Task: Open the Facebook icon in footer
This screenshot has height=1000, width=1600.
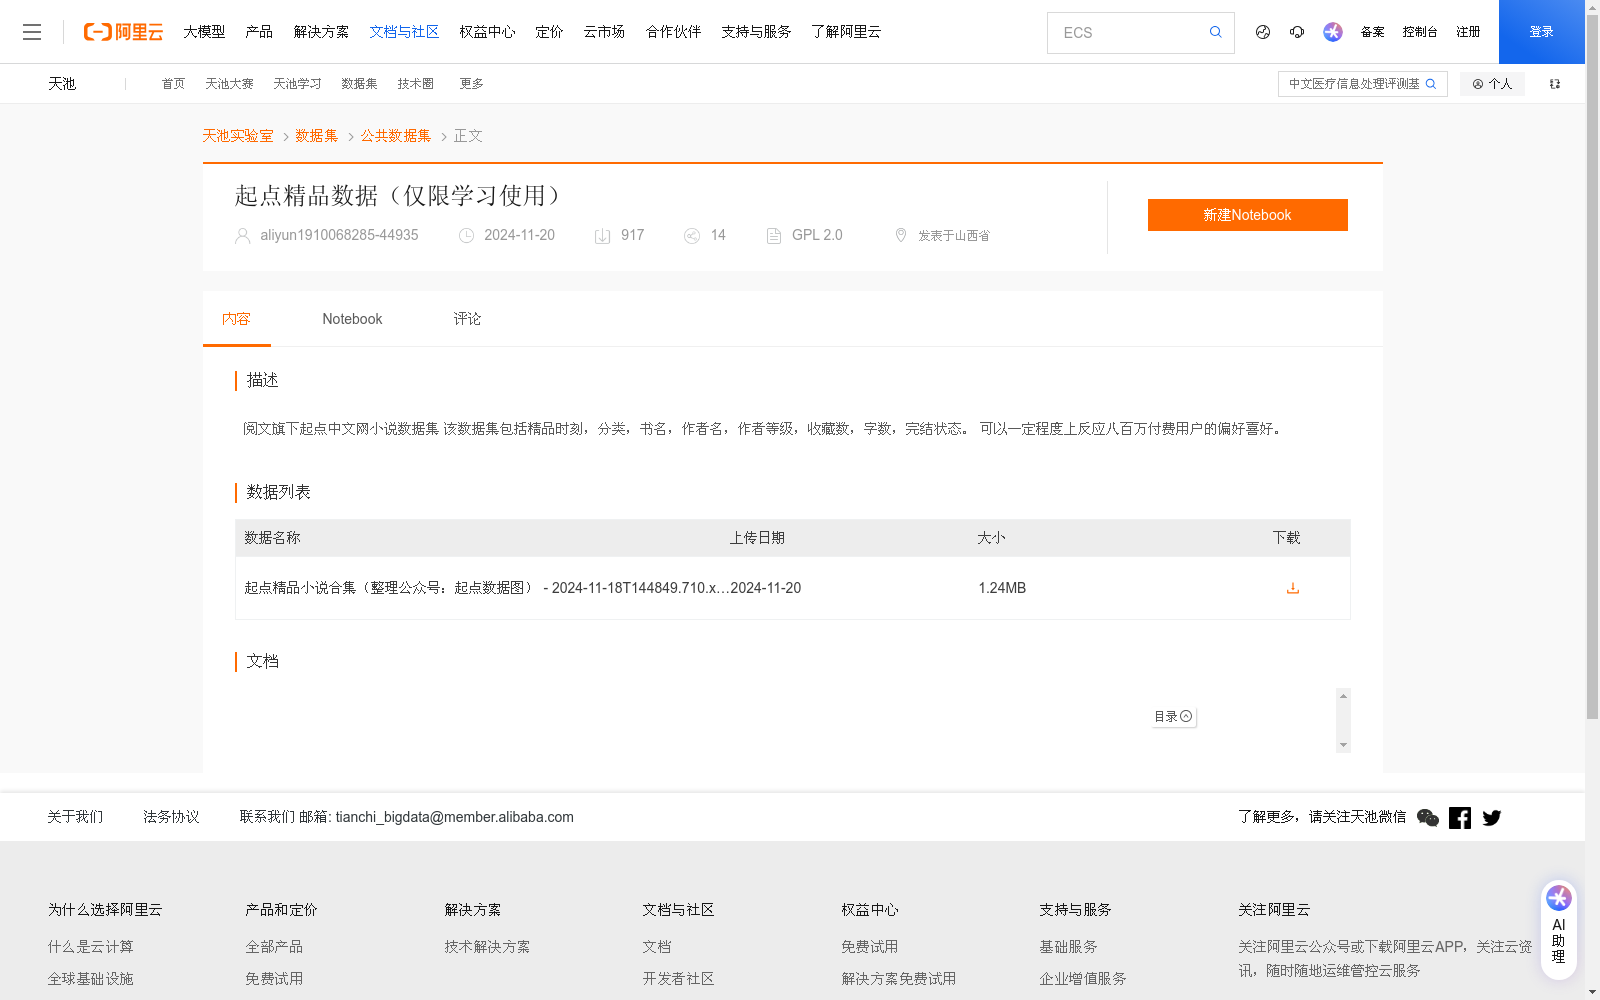Action: click(x=1460, y=817)
